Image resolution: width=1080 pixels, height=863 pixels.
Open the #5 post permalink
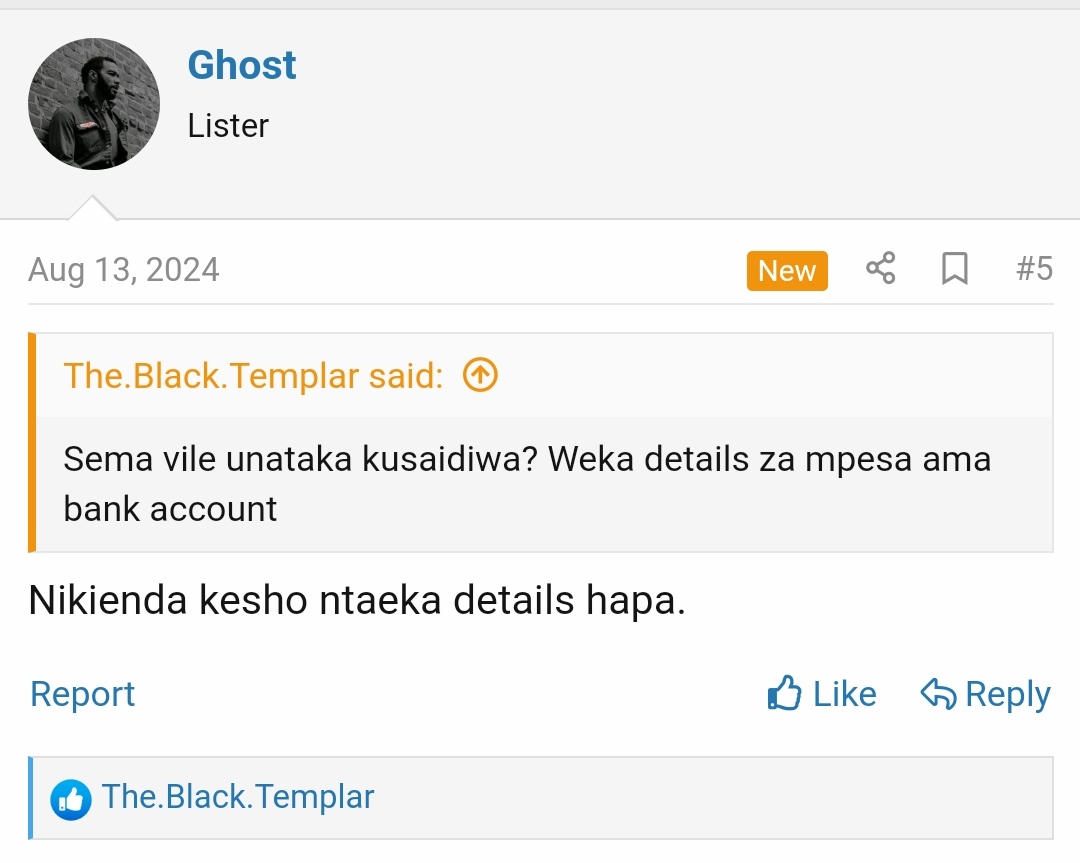point(1034,268)
